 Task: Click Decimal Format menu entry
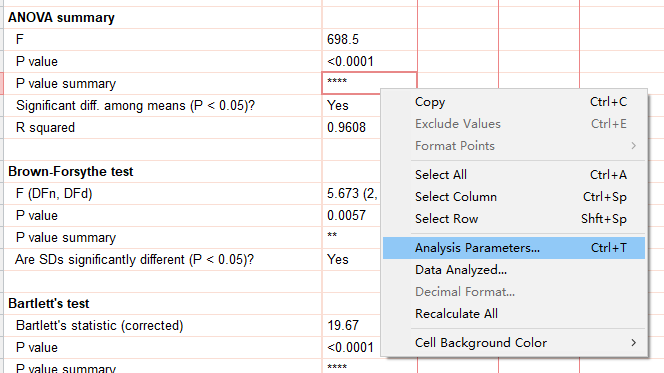click(x=514, y=292)
